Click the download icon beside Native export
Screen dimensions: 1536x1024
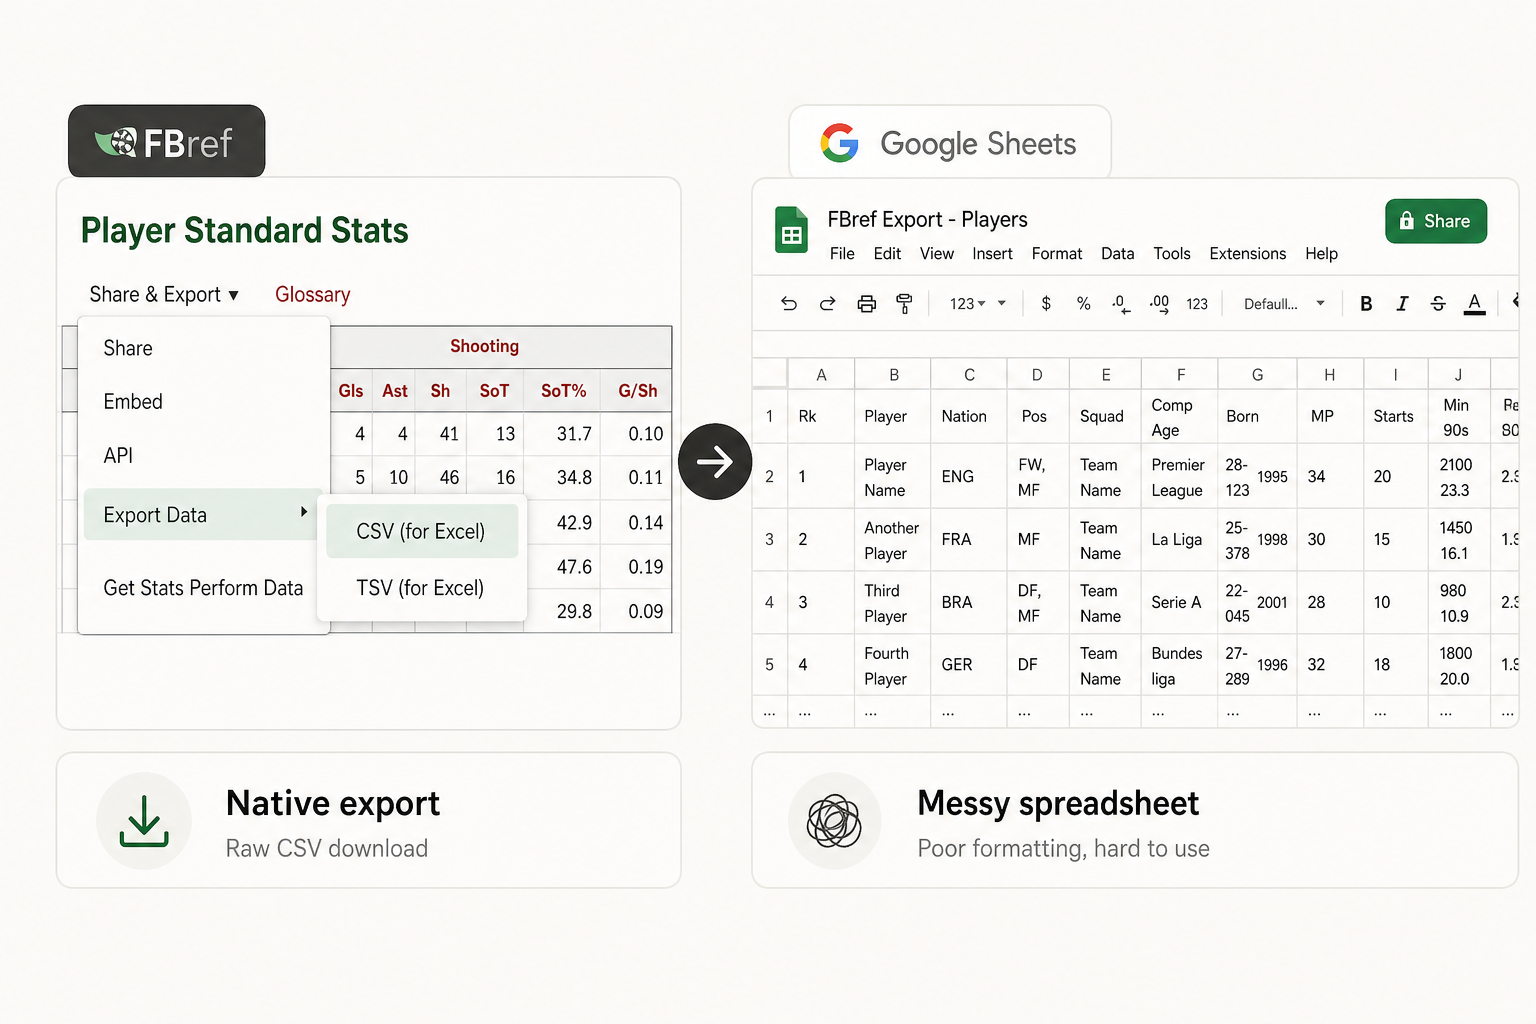(144, 821)
